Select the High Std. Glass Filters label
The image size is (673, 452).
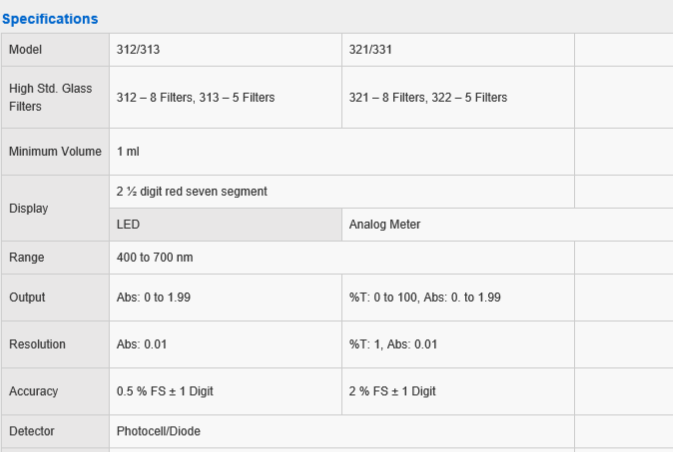pyautogui.click(x=55, y=97)
